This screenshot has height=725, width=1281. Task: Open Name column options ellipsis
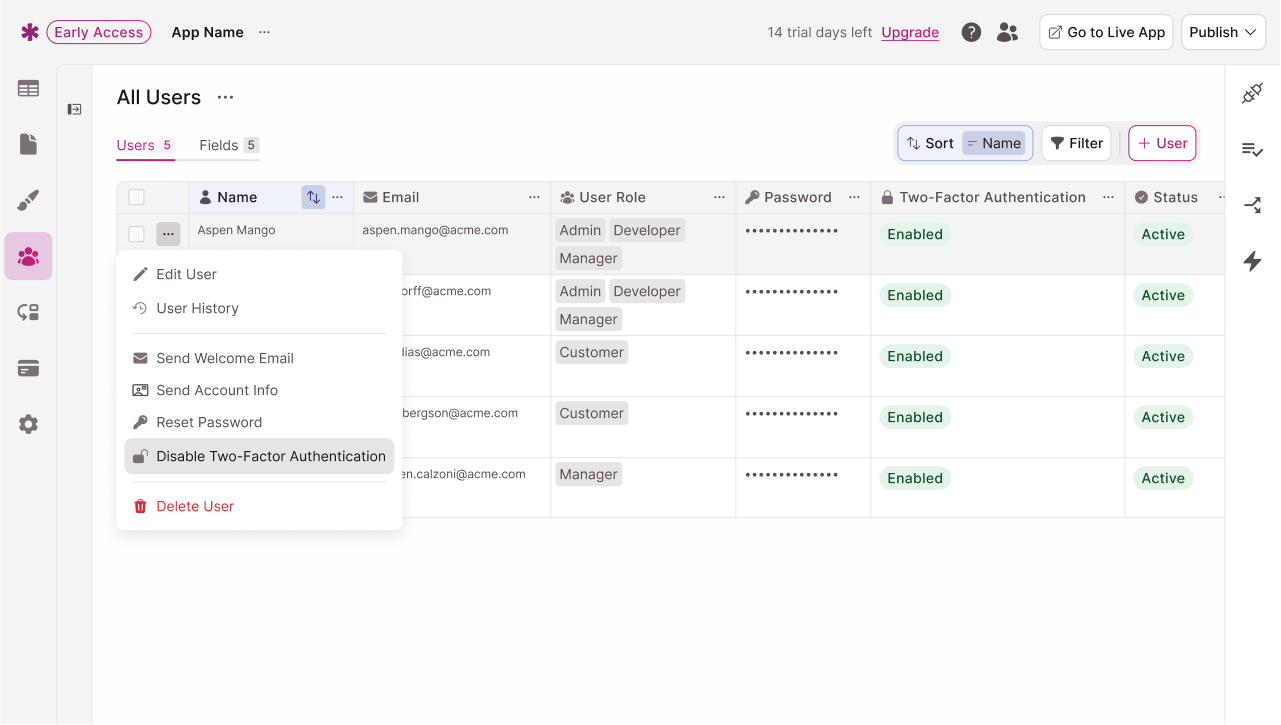(x=338, y=197)
